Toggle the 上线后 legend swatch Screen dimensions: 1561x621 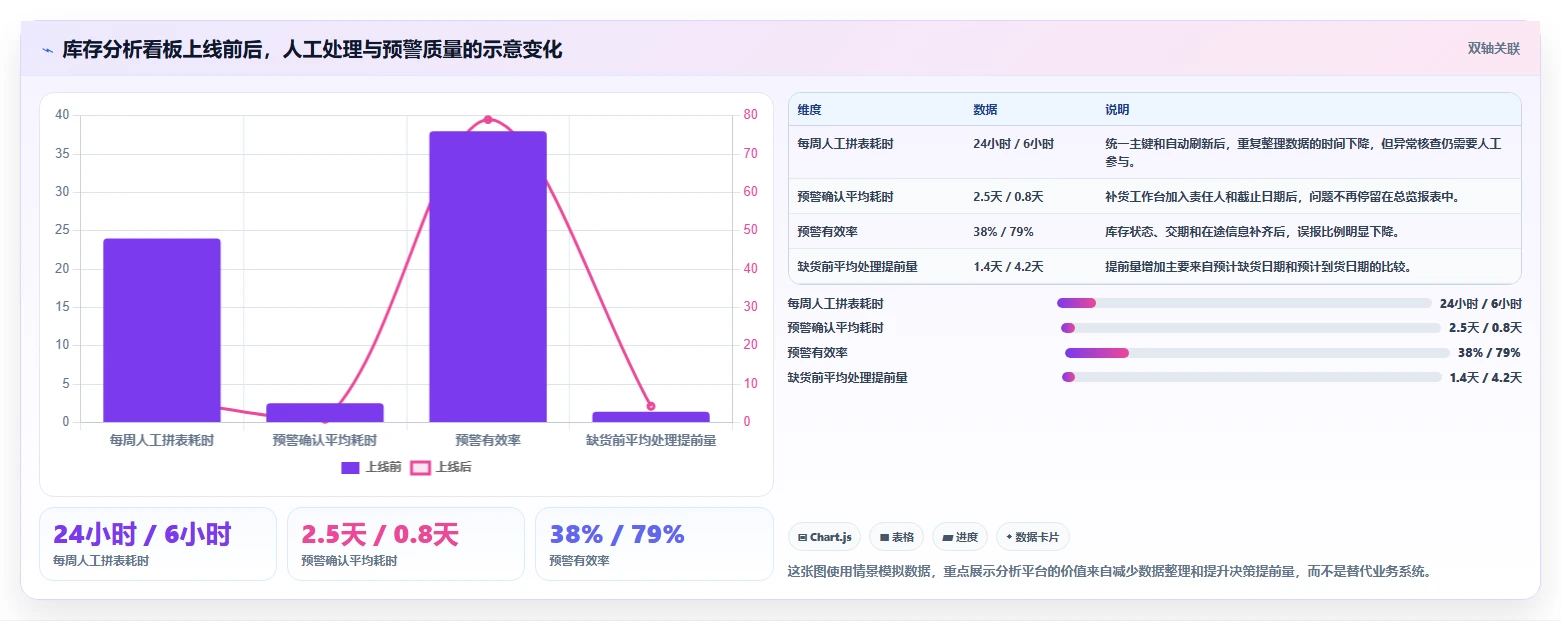(x=421, y=467)
